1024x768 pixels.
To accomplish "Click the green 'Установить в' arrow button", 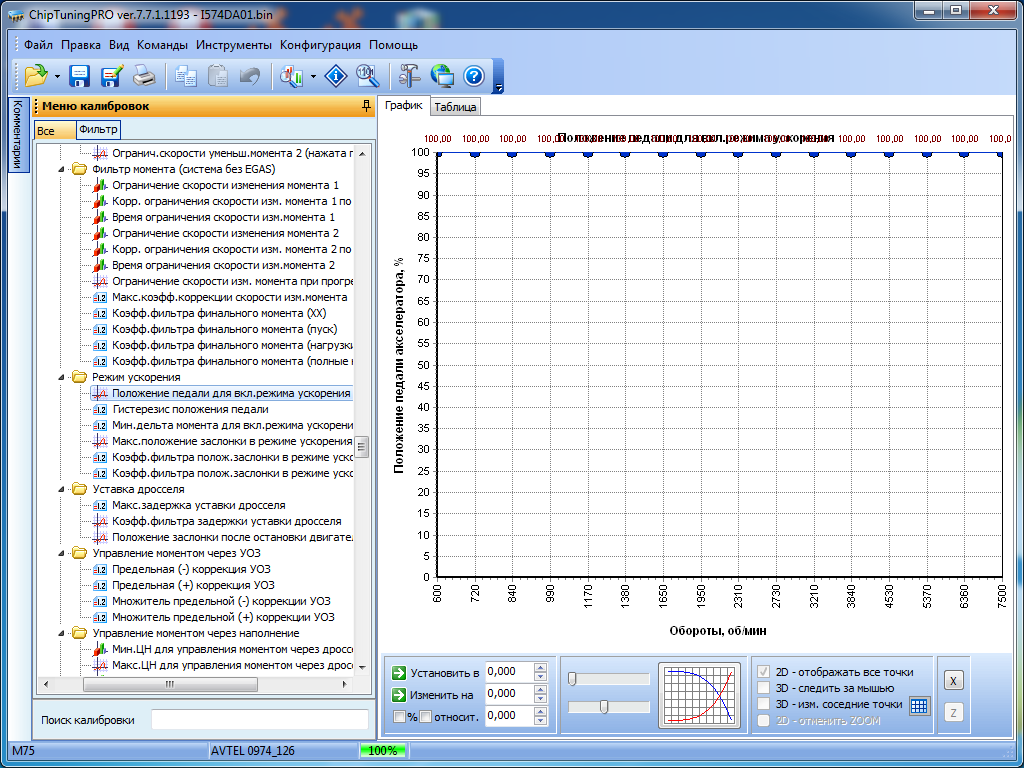I will click(399, 672).
